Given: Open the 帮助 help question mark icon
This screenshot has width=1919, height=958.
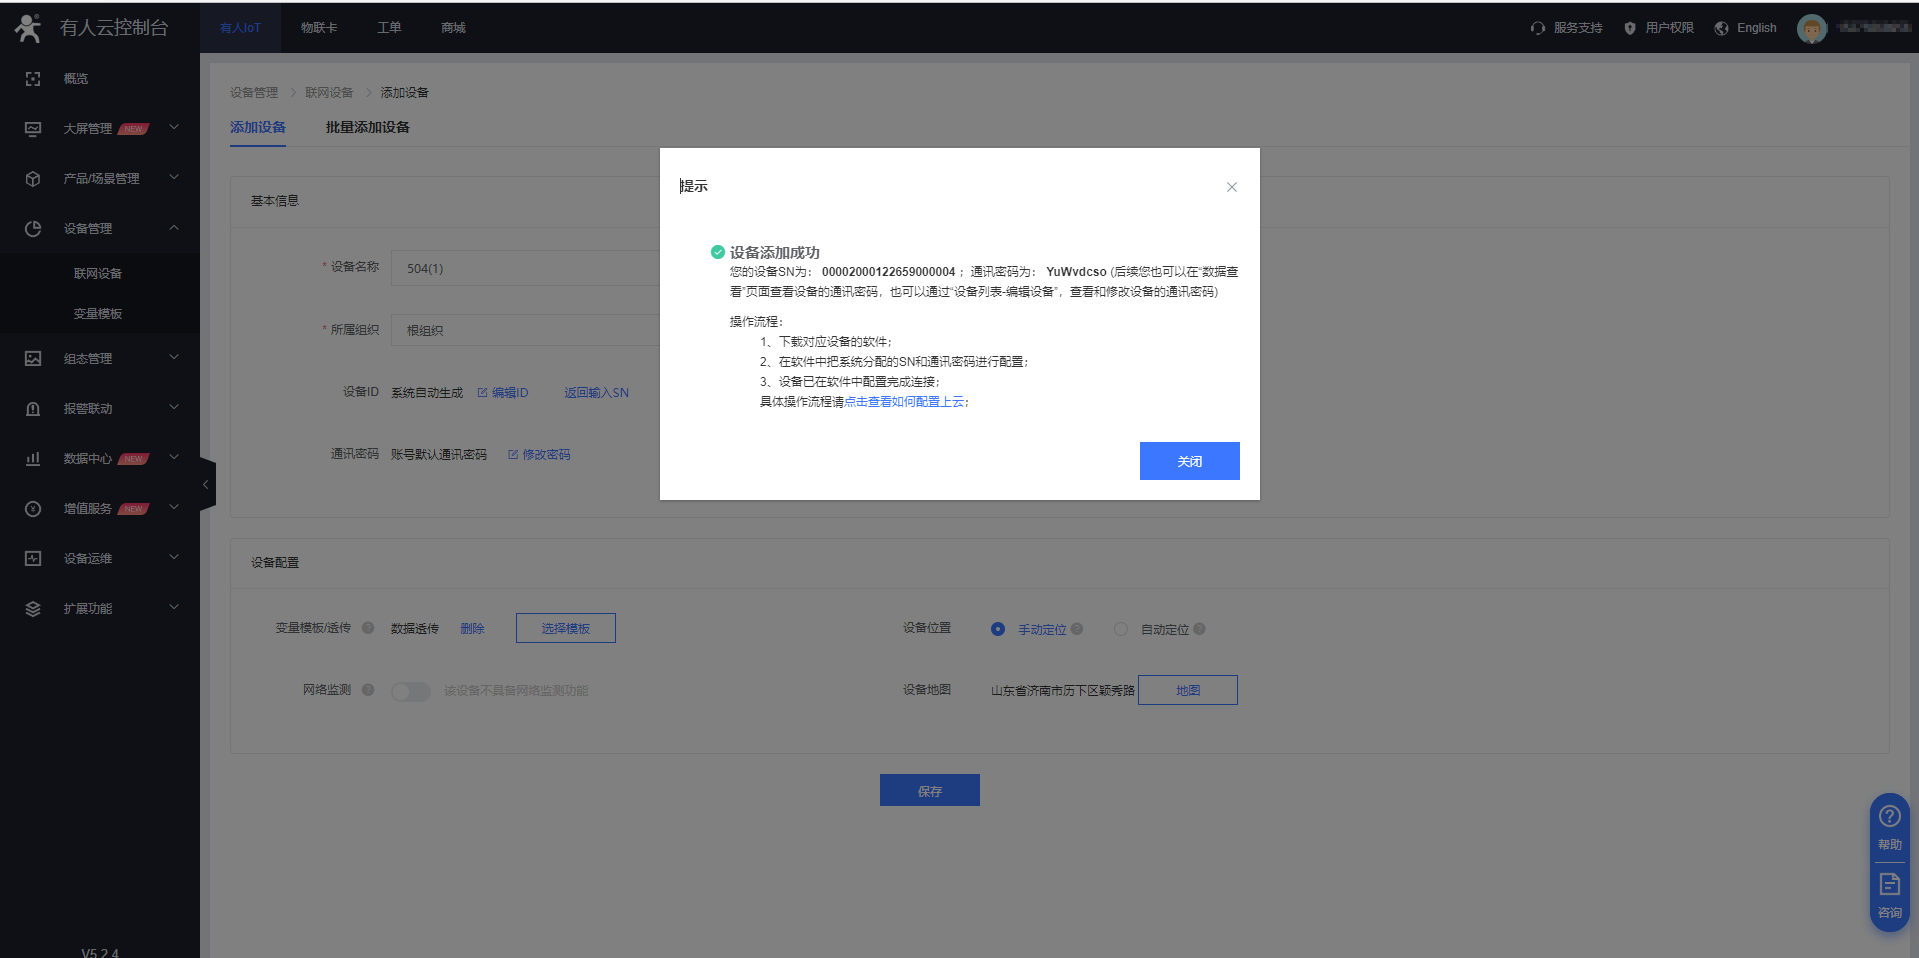Looking at the screenshot, I should pos(1889,817).
